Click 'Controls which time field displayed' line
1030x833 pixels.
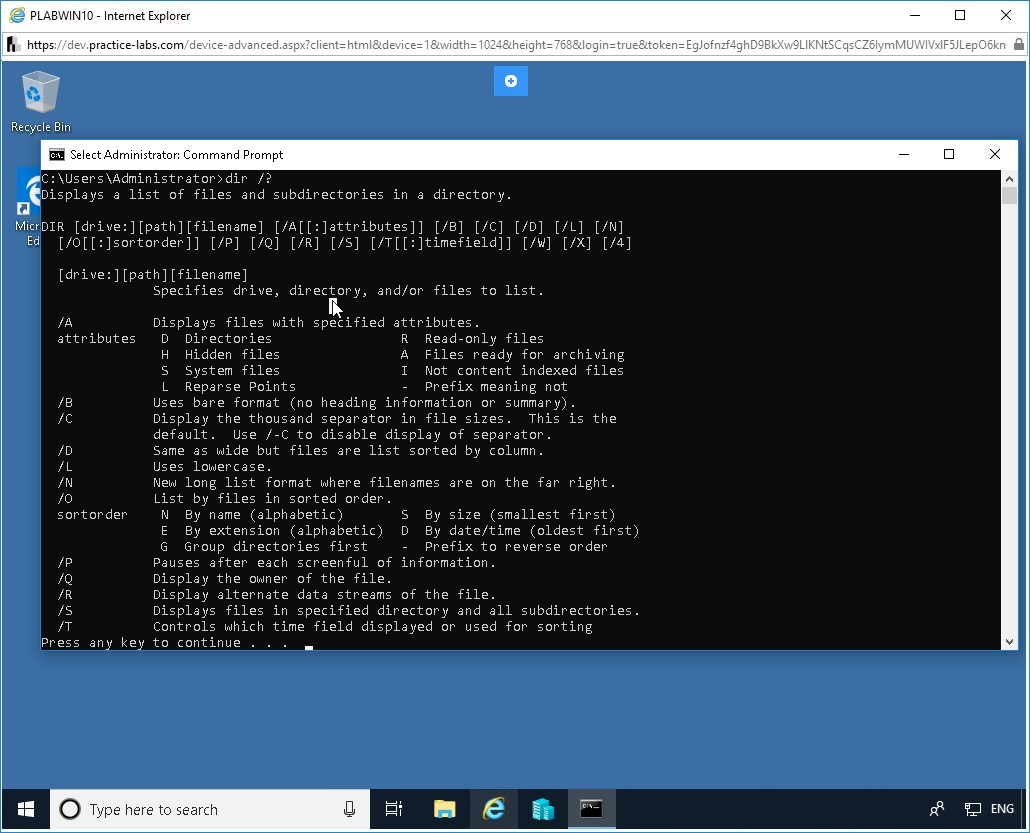372,626
